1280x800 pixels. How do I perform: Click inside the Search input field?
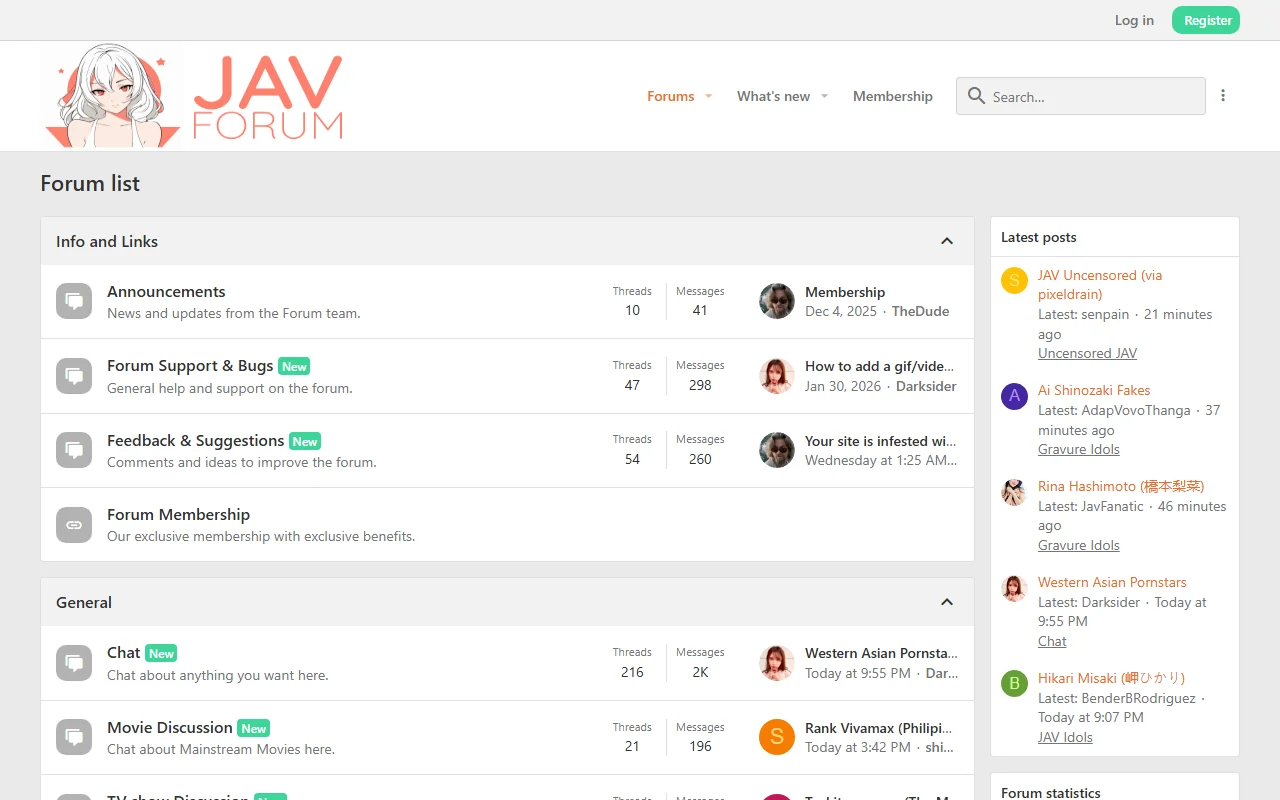1080,96
